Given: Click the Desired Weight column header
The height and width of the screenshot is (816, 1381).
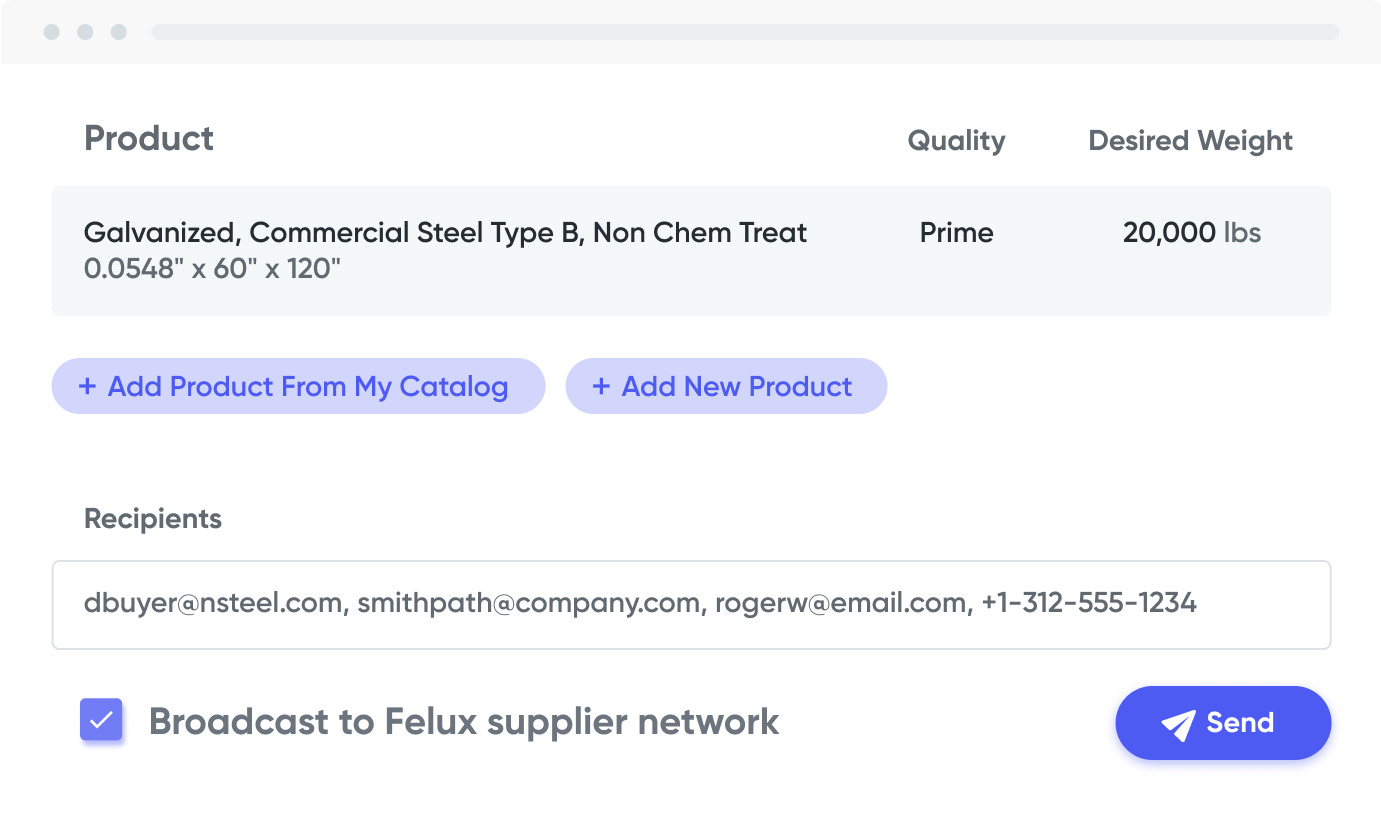Looking at the screenshot, I should click(x=1190, y=141).
